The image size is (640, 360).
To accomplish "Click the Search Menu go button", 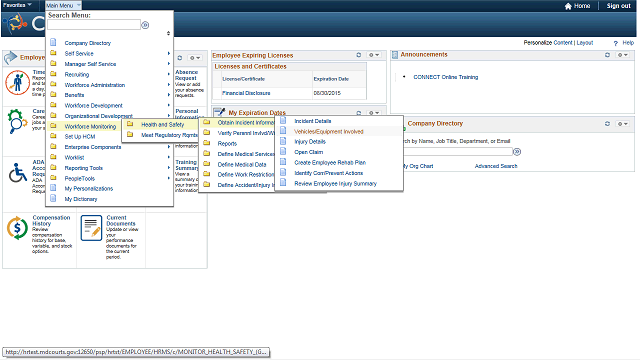I will point(145,25).
